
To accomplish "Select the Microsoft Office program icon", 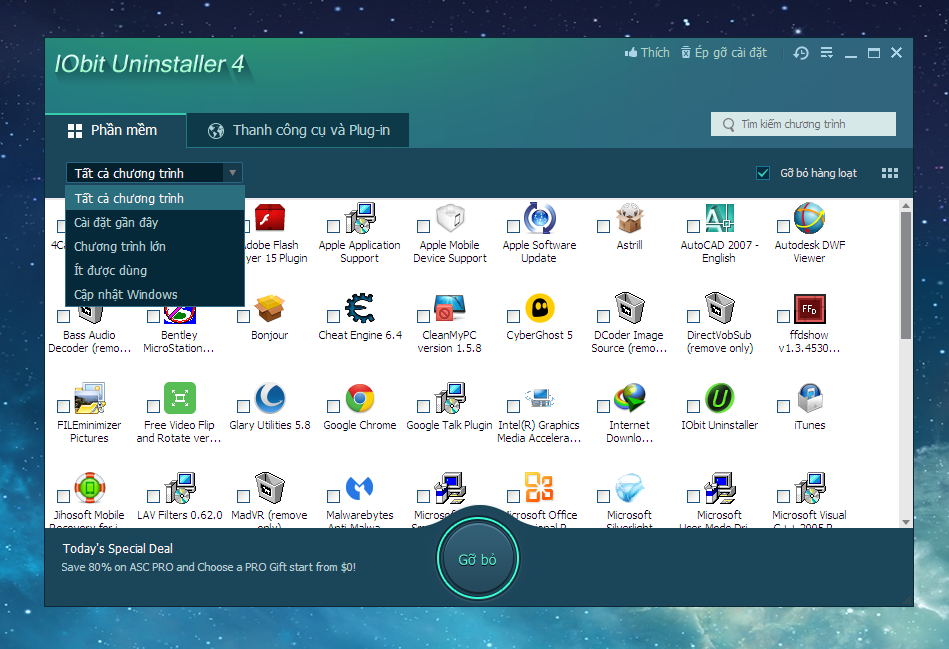I will point(540,488).
